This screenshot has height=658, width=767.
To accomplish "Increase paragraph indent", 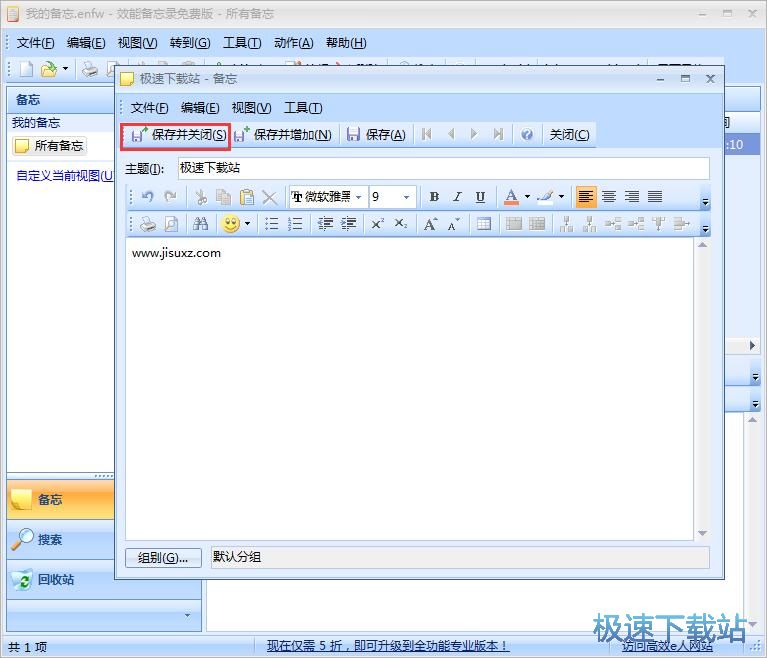I will [x=348, y=224].
